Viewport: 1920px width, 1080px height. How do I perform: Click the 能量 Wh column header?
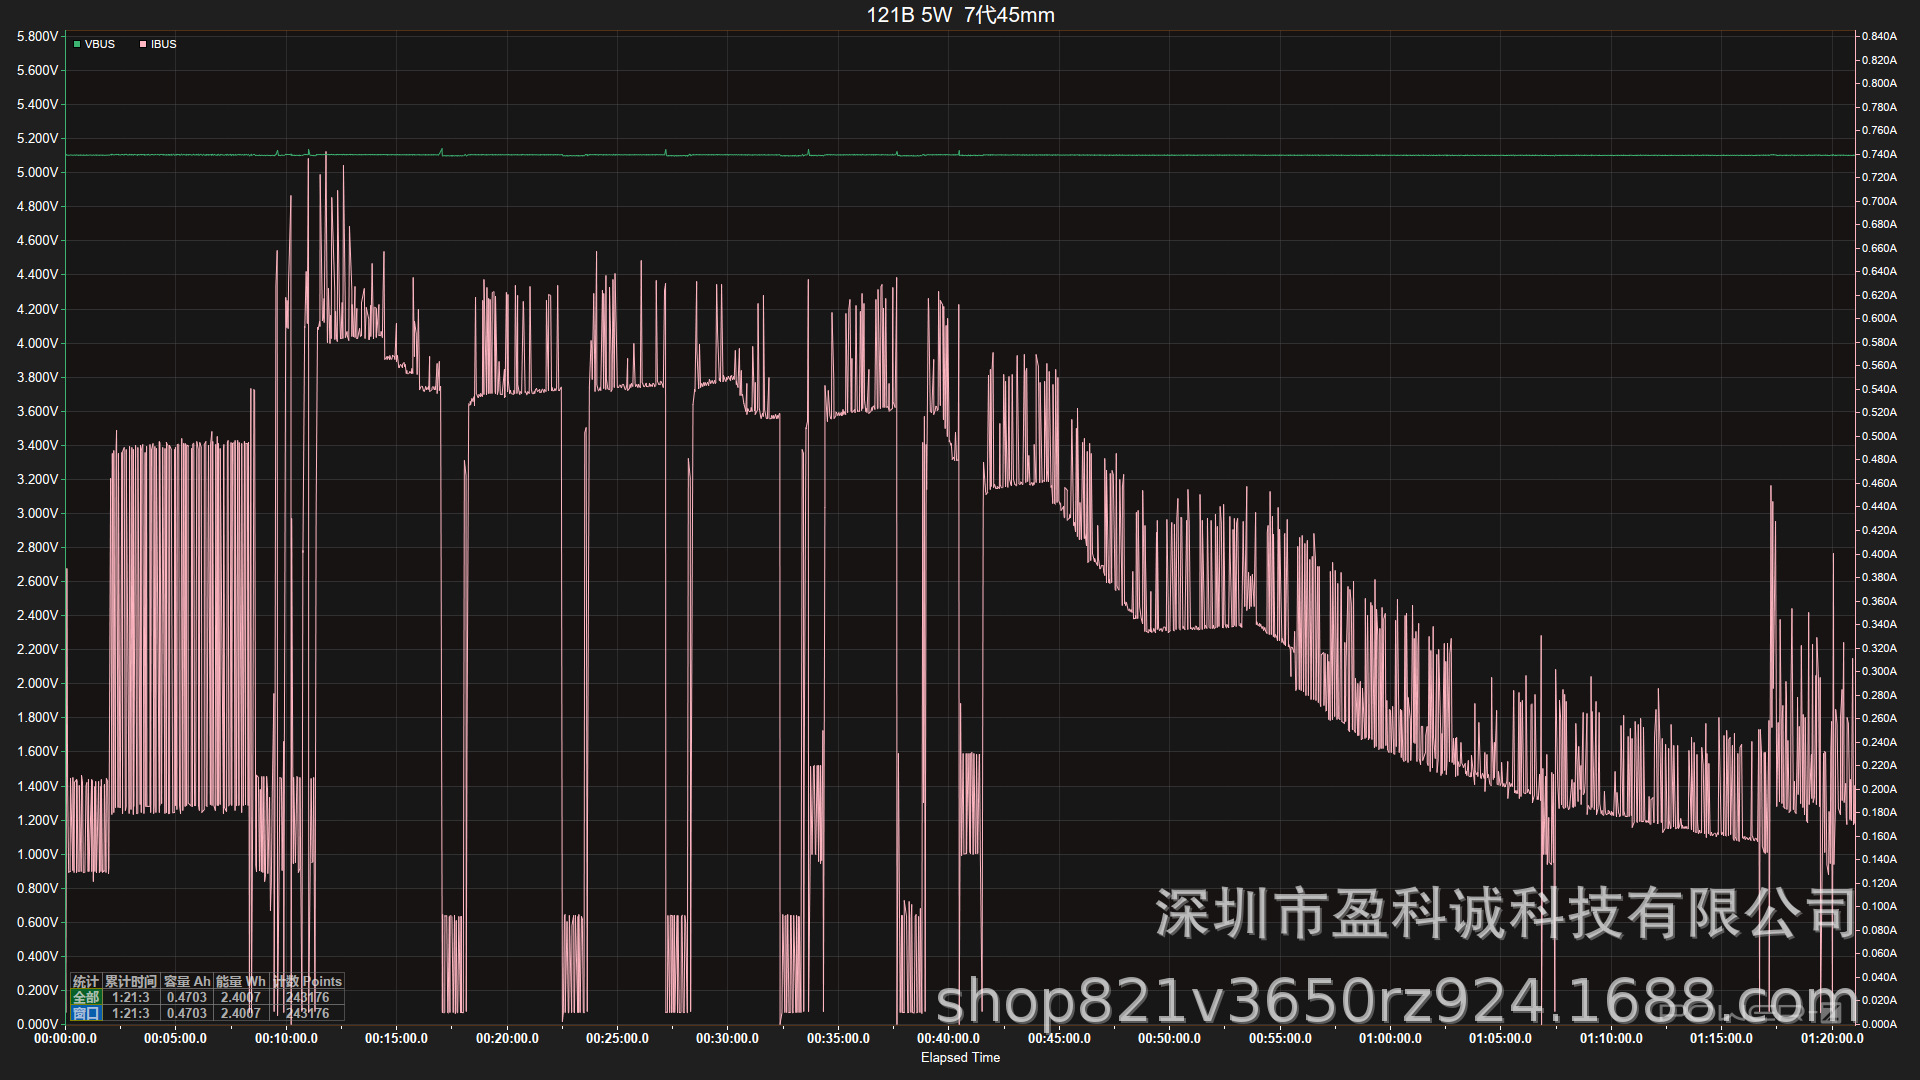[x=241, y=981]
